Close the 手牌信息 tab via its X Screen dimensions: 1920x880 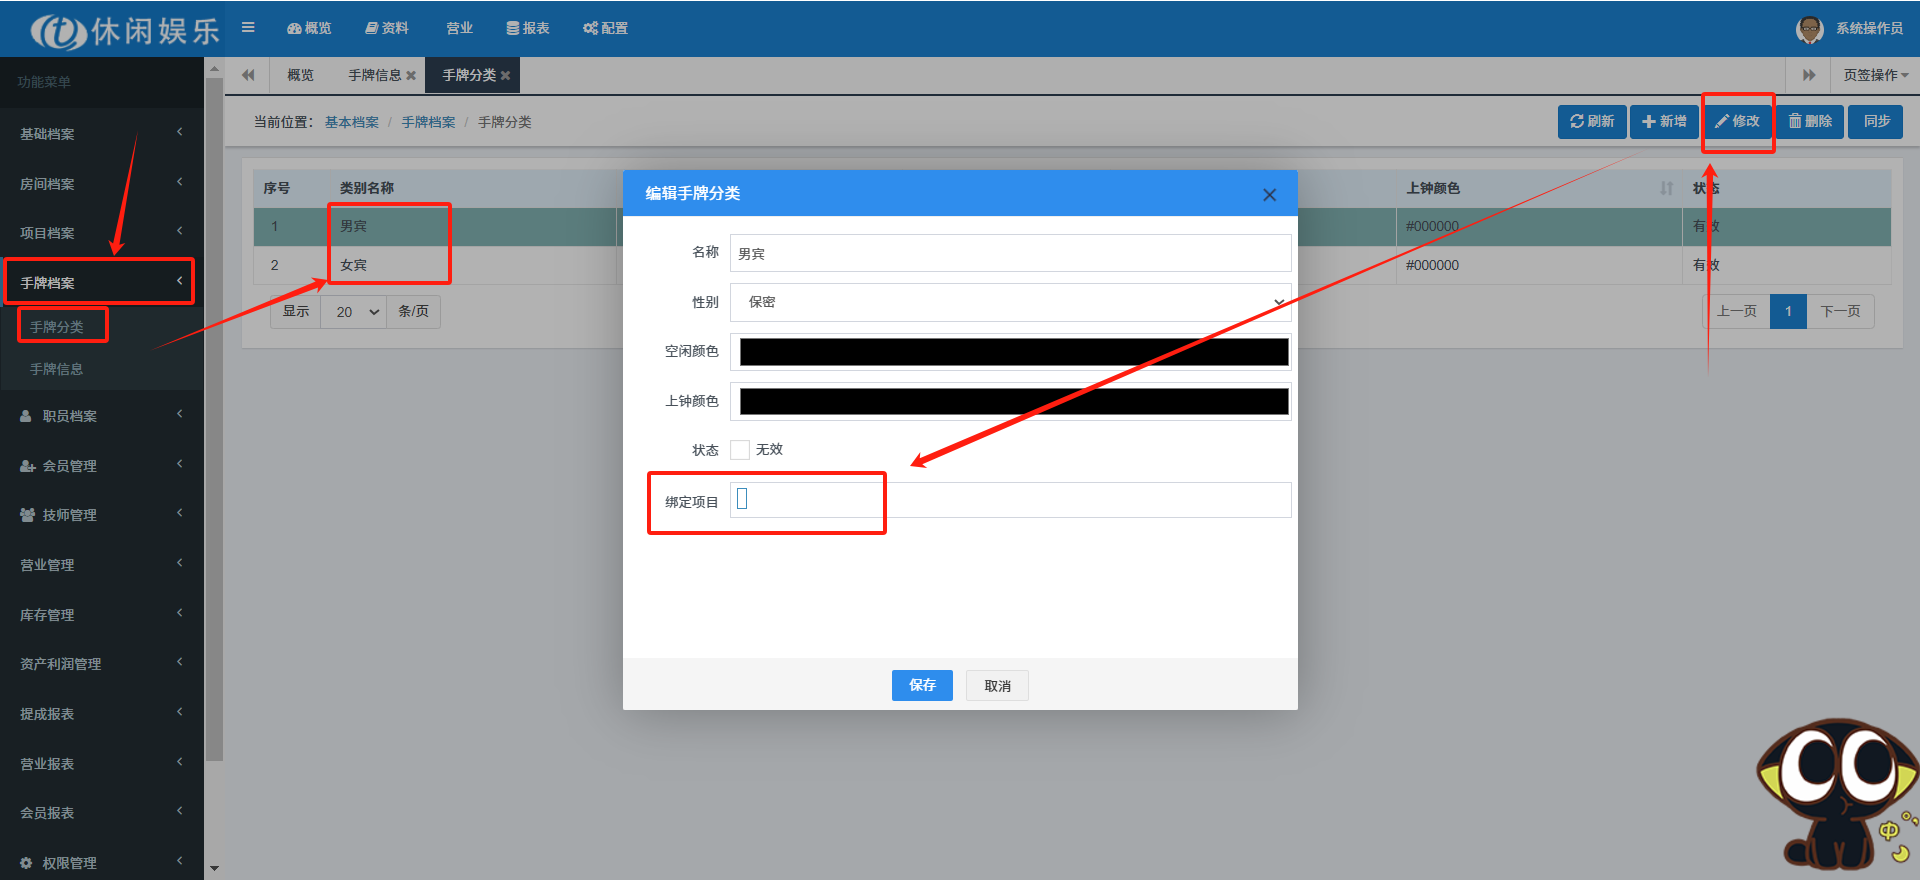pyautogui.click(x=411, y=76)
